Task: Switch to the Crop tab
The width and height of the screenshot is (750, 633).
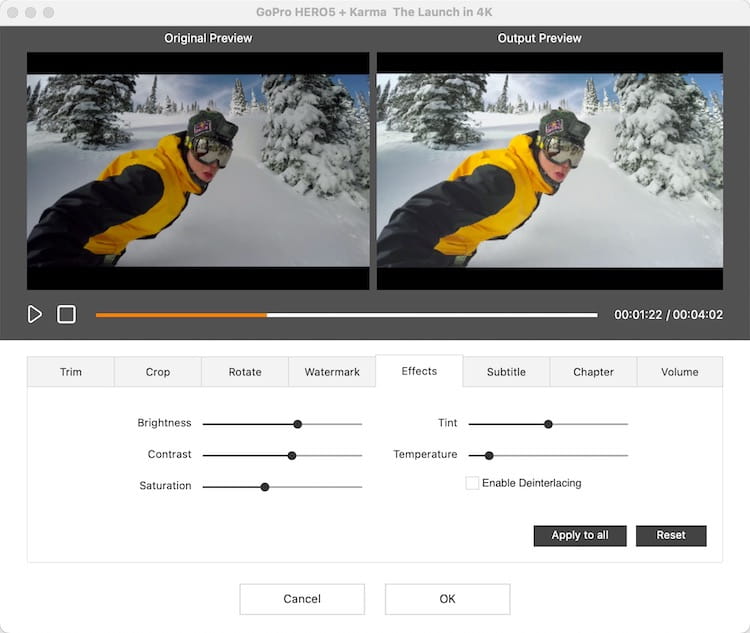Action: point(158,372)
